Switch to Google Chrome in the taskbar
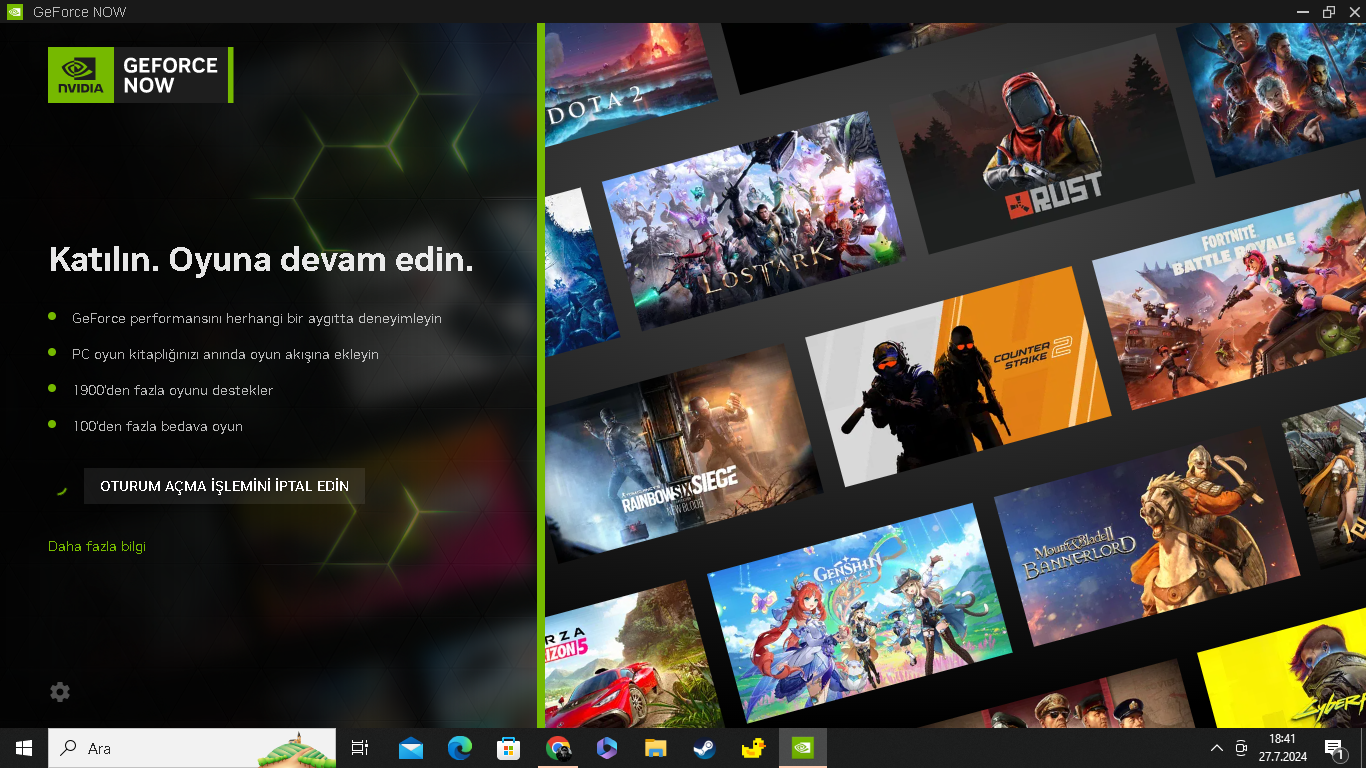 558,748
